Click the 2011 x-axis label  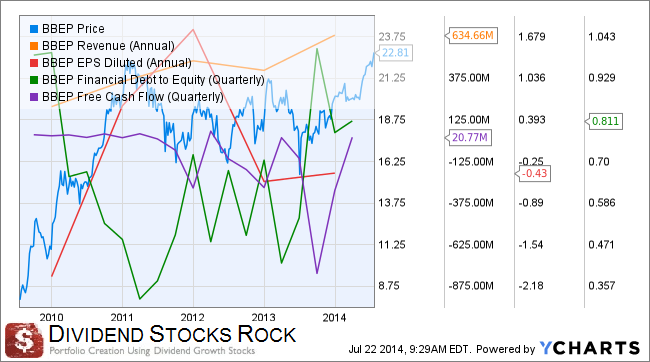(x=122, y=318)
